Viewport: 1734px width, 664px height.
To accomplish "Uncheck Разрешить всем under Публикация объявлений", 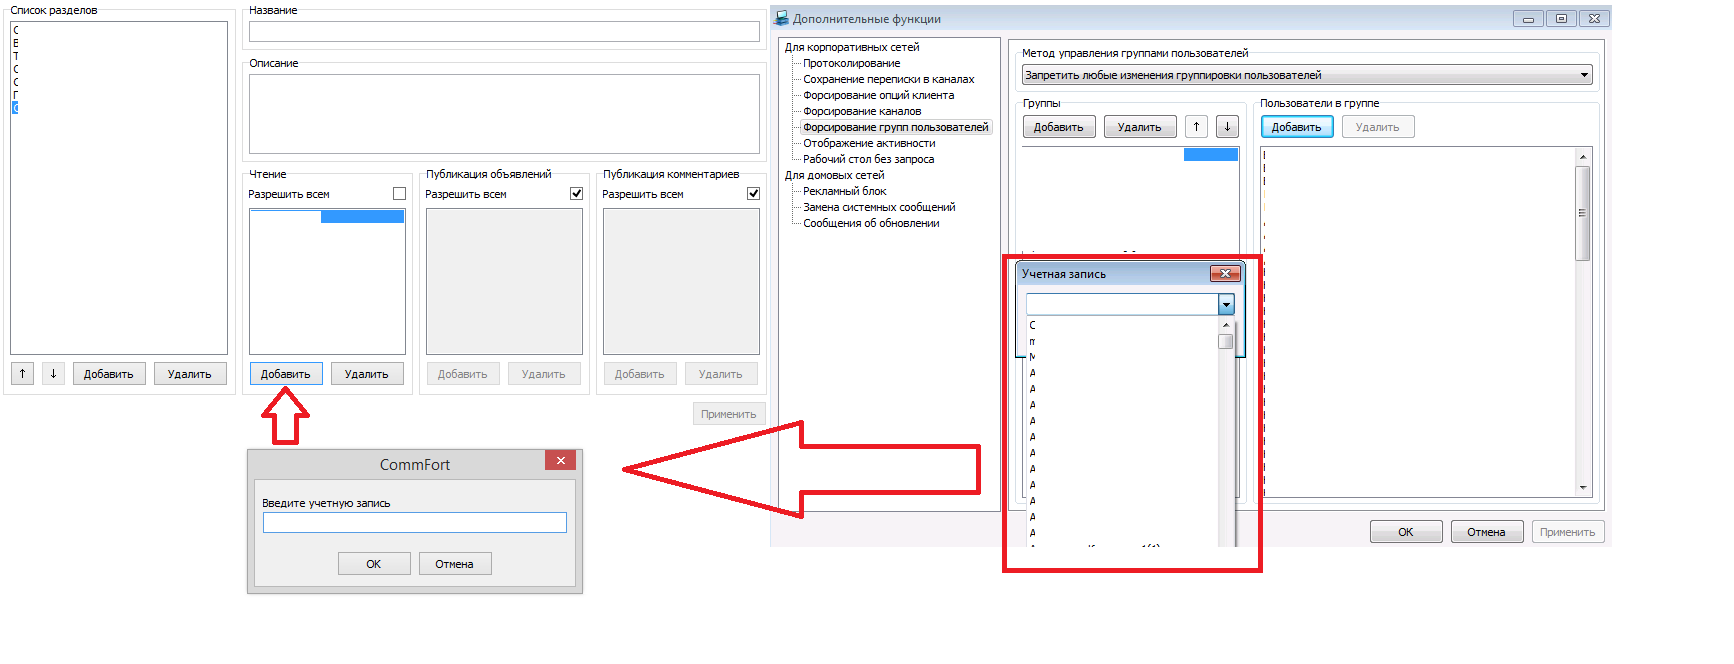I will (576, 194).
